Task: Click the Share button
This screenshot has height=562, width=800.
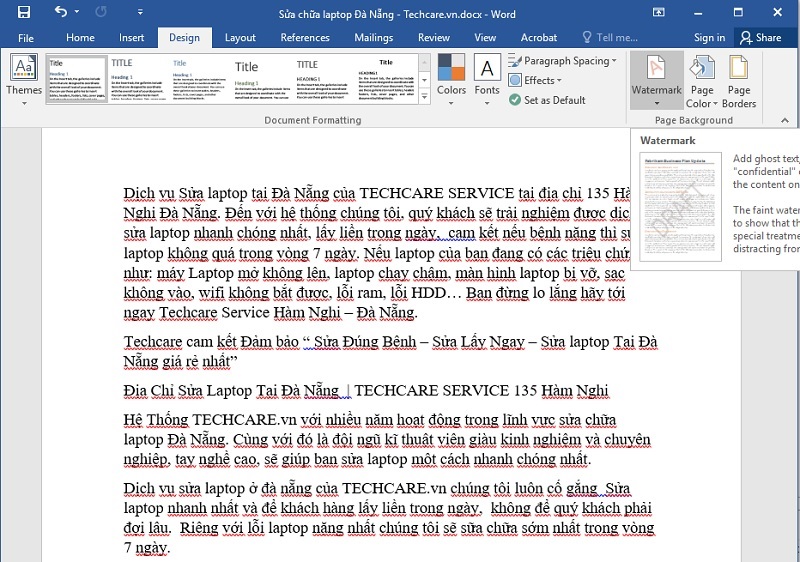Action: tap(761, 38)
